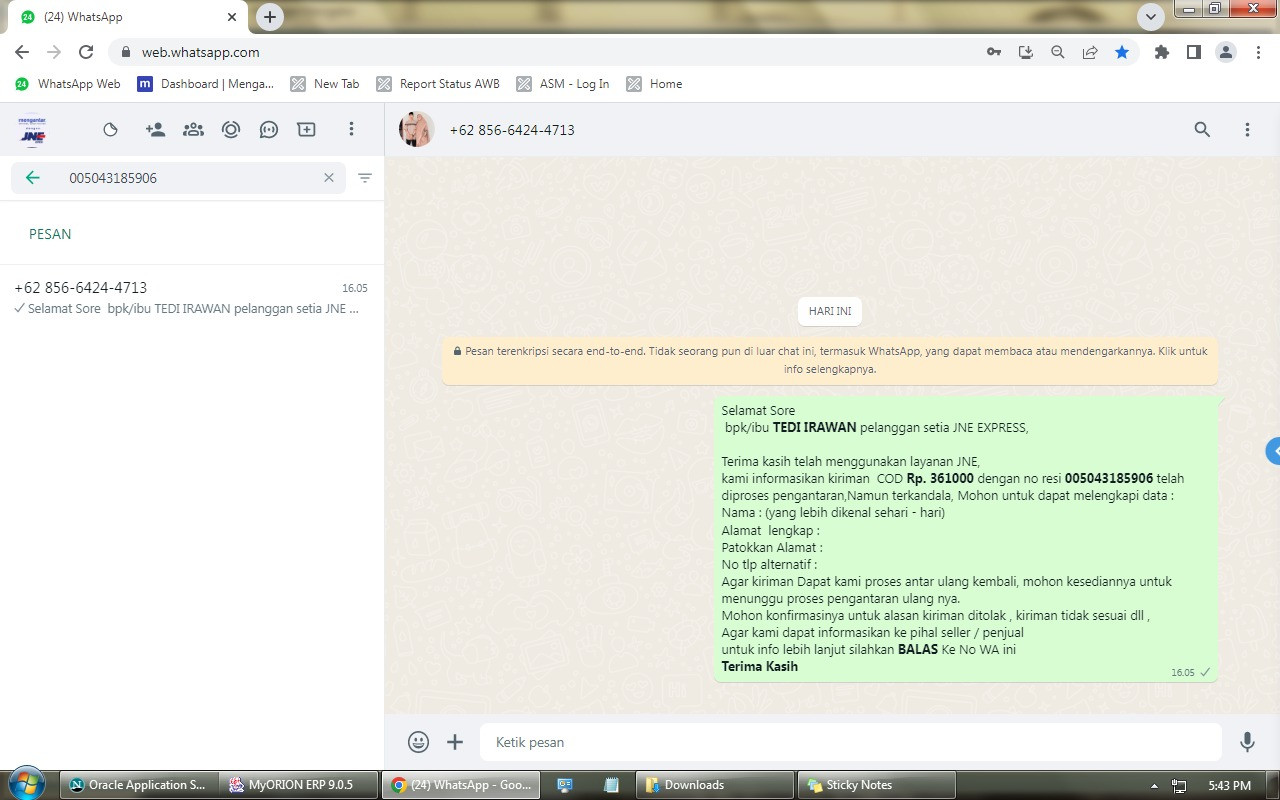1280x800 pixels.
Task: Open emoji picker
Action: tap(419, 742)
